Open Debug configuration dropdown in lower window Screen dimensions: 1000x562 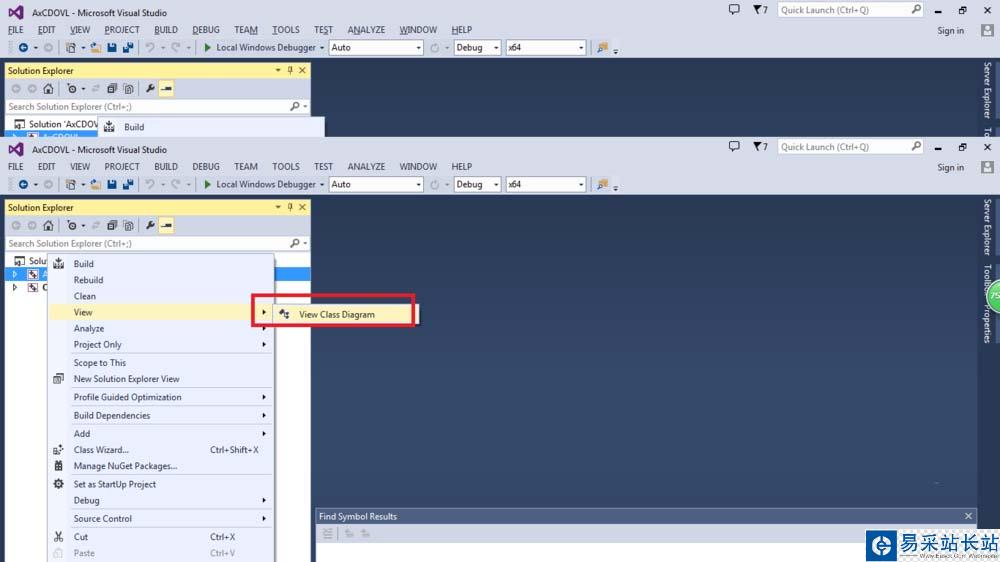pos(477,184)
